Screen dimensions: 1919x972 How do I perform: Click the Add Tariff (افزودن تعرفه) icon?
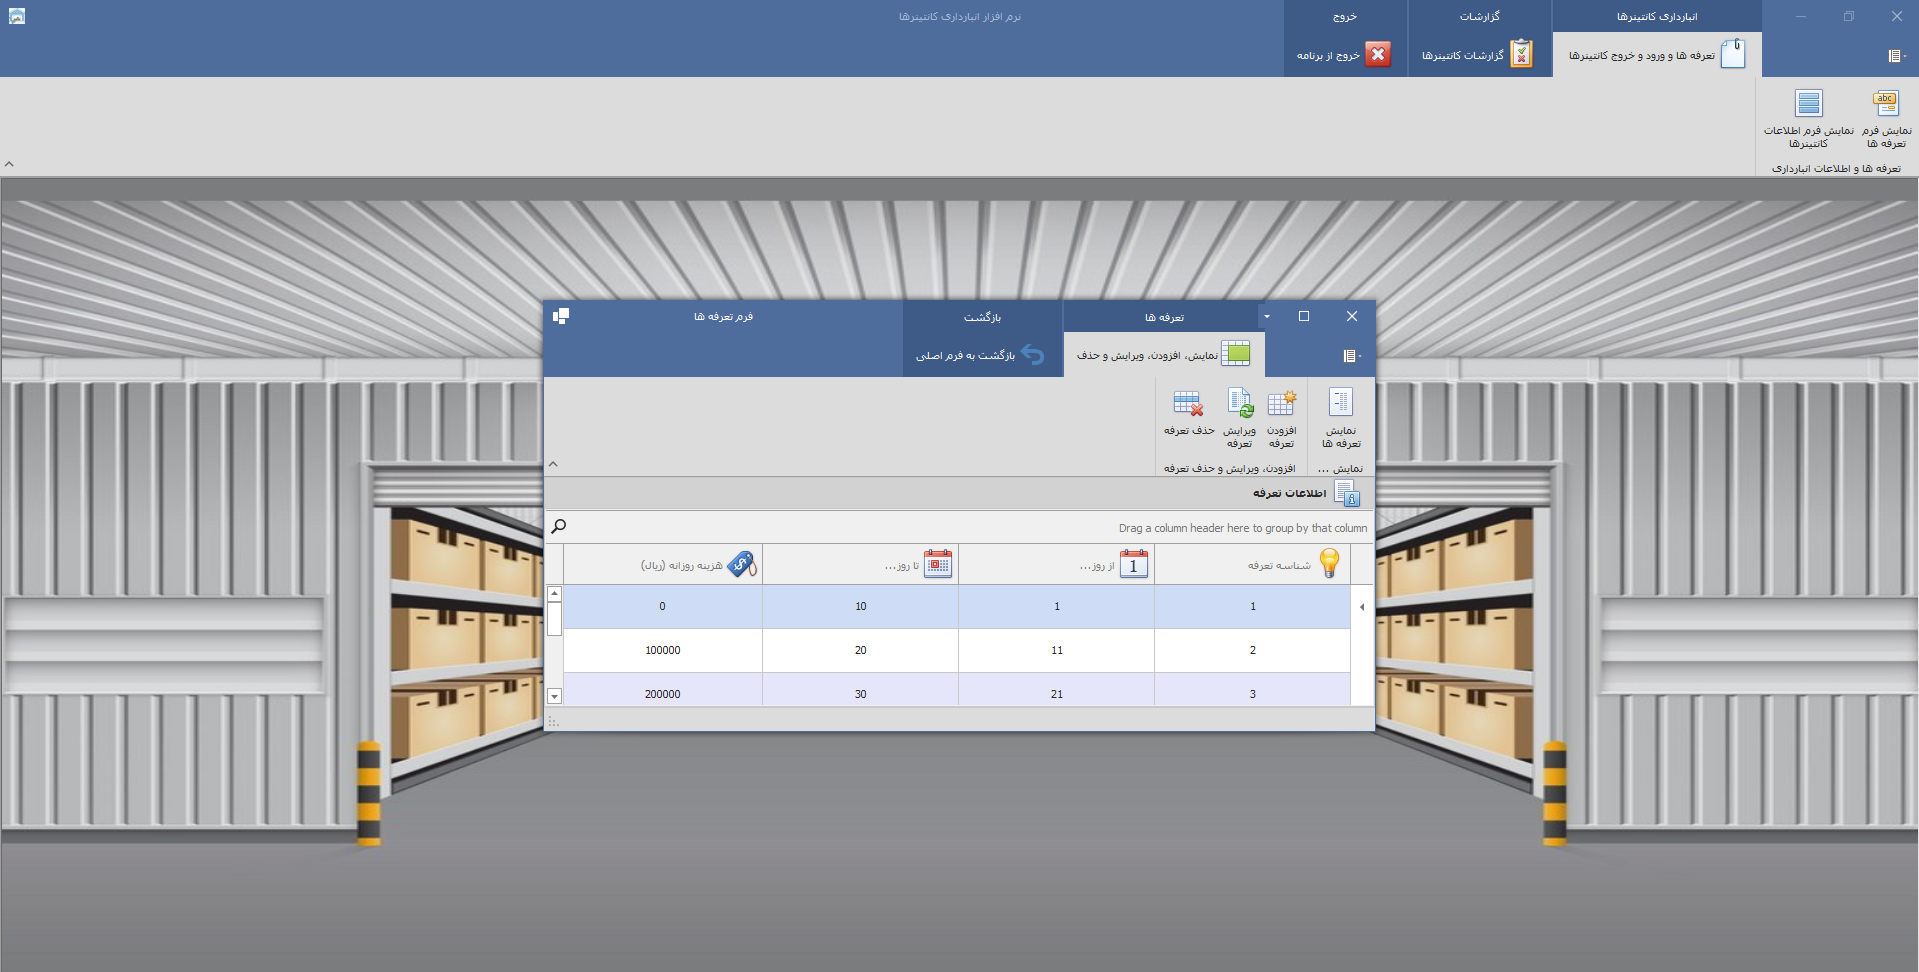coord(1281,404)
